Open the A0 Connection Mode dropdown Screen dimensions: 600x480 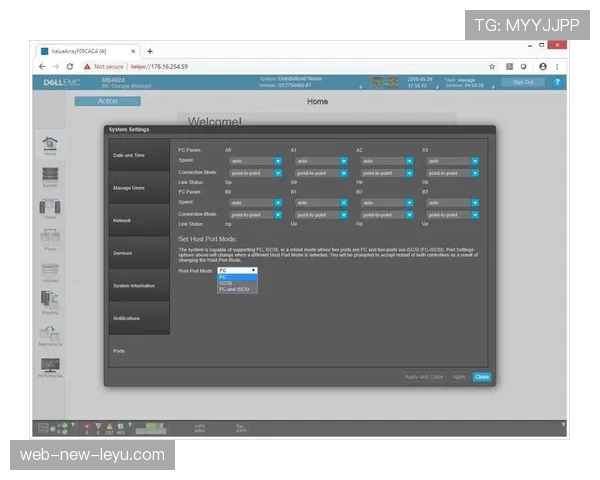point(256,173)
